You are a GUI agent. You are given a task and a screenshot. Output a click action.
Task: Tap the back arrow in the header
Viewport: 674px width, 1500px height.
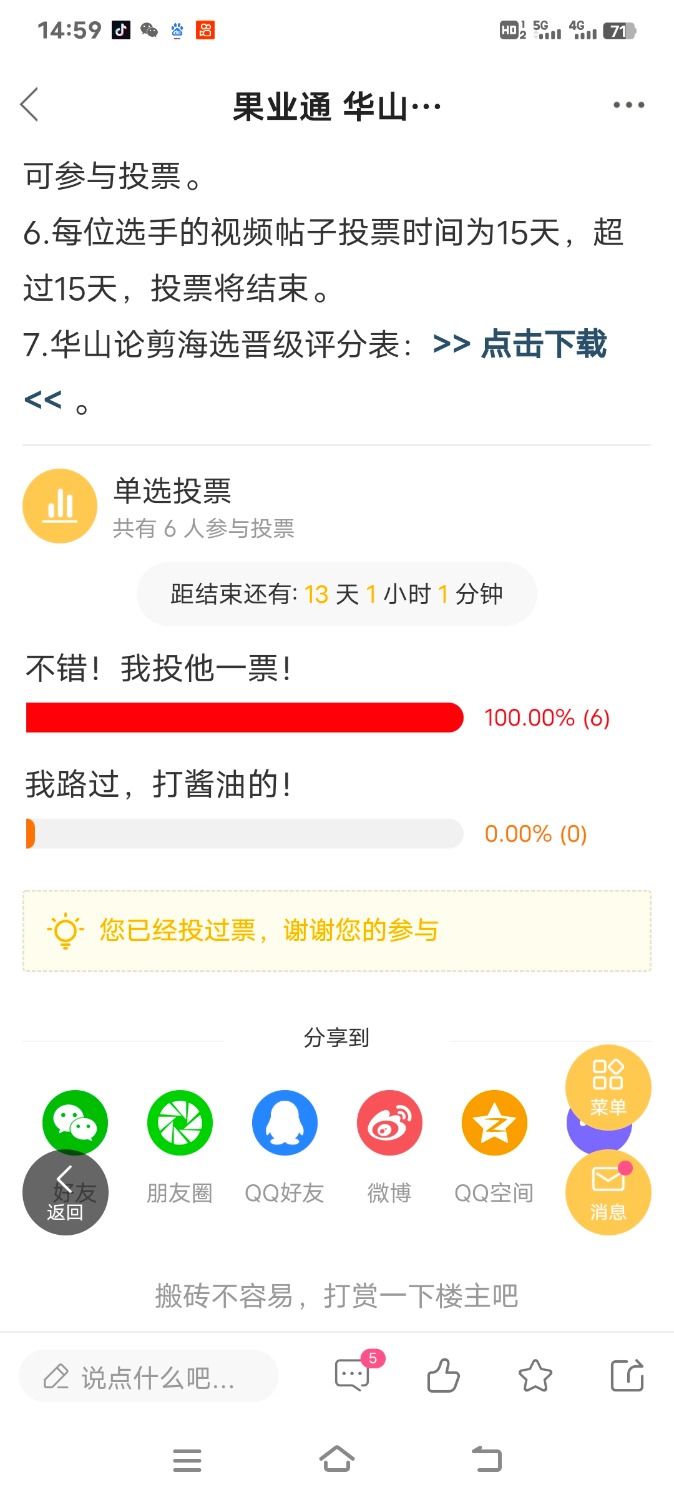click(30, 104)
